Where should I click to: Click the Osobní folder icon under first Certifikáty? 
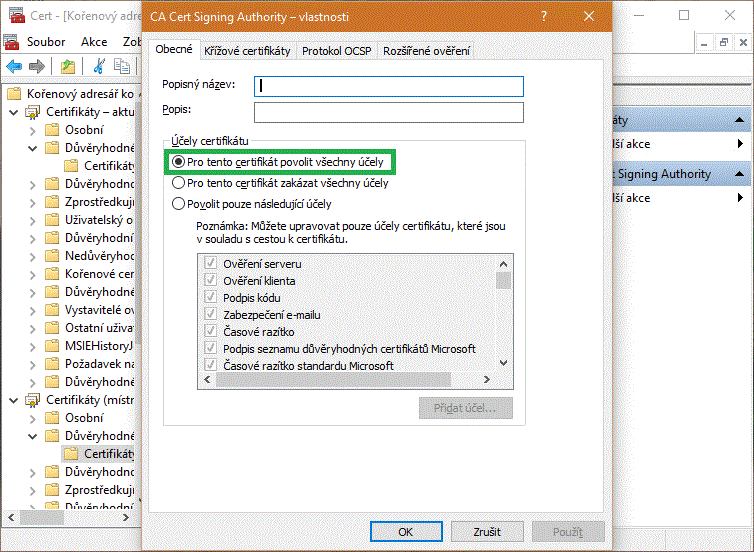tap(52, 130)
